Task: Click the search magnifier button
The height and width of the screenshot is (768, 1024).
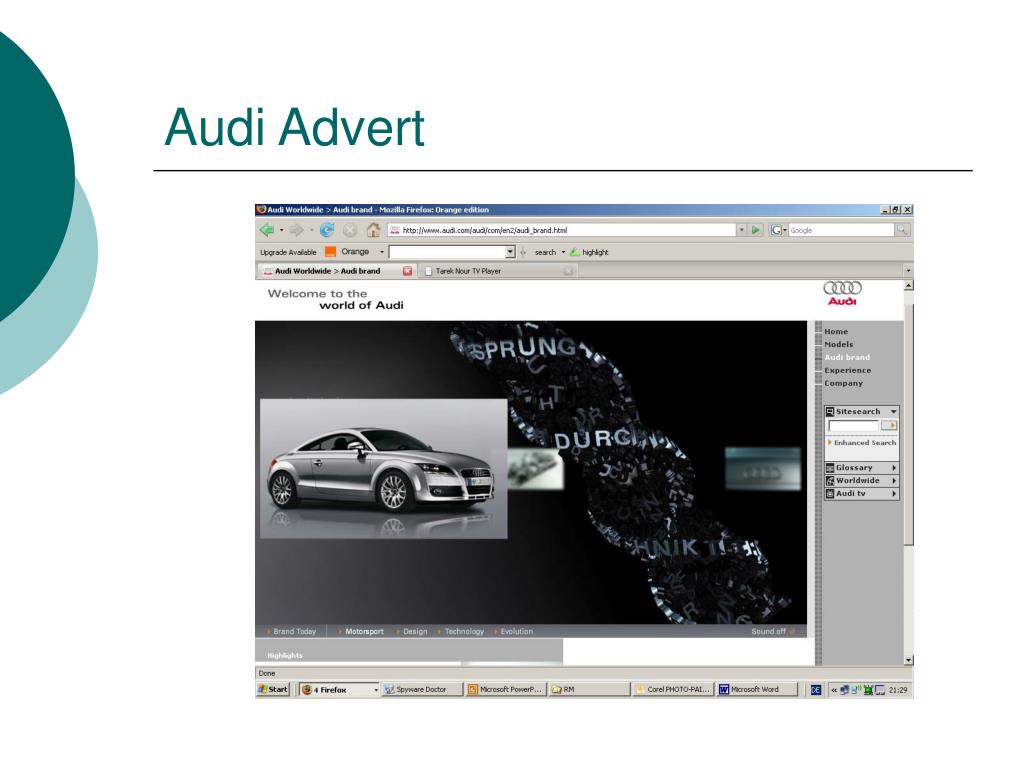Action: 901,230
